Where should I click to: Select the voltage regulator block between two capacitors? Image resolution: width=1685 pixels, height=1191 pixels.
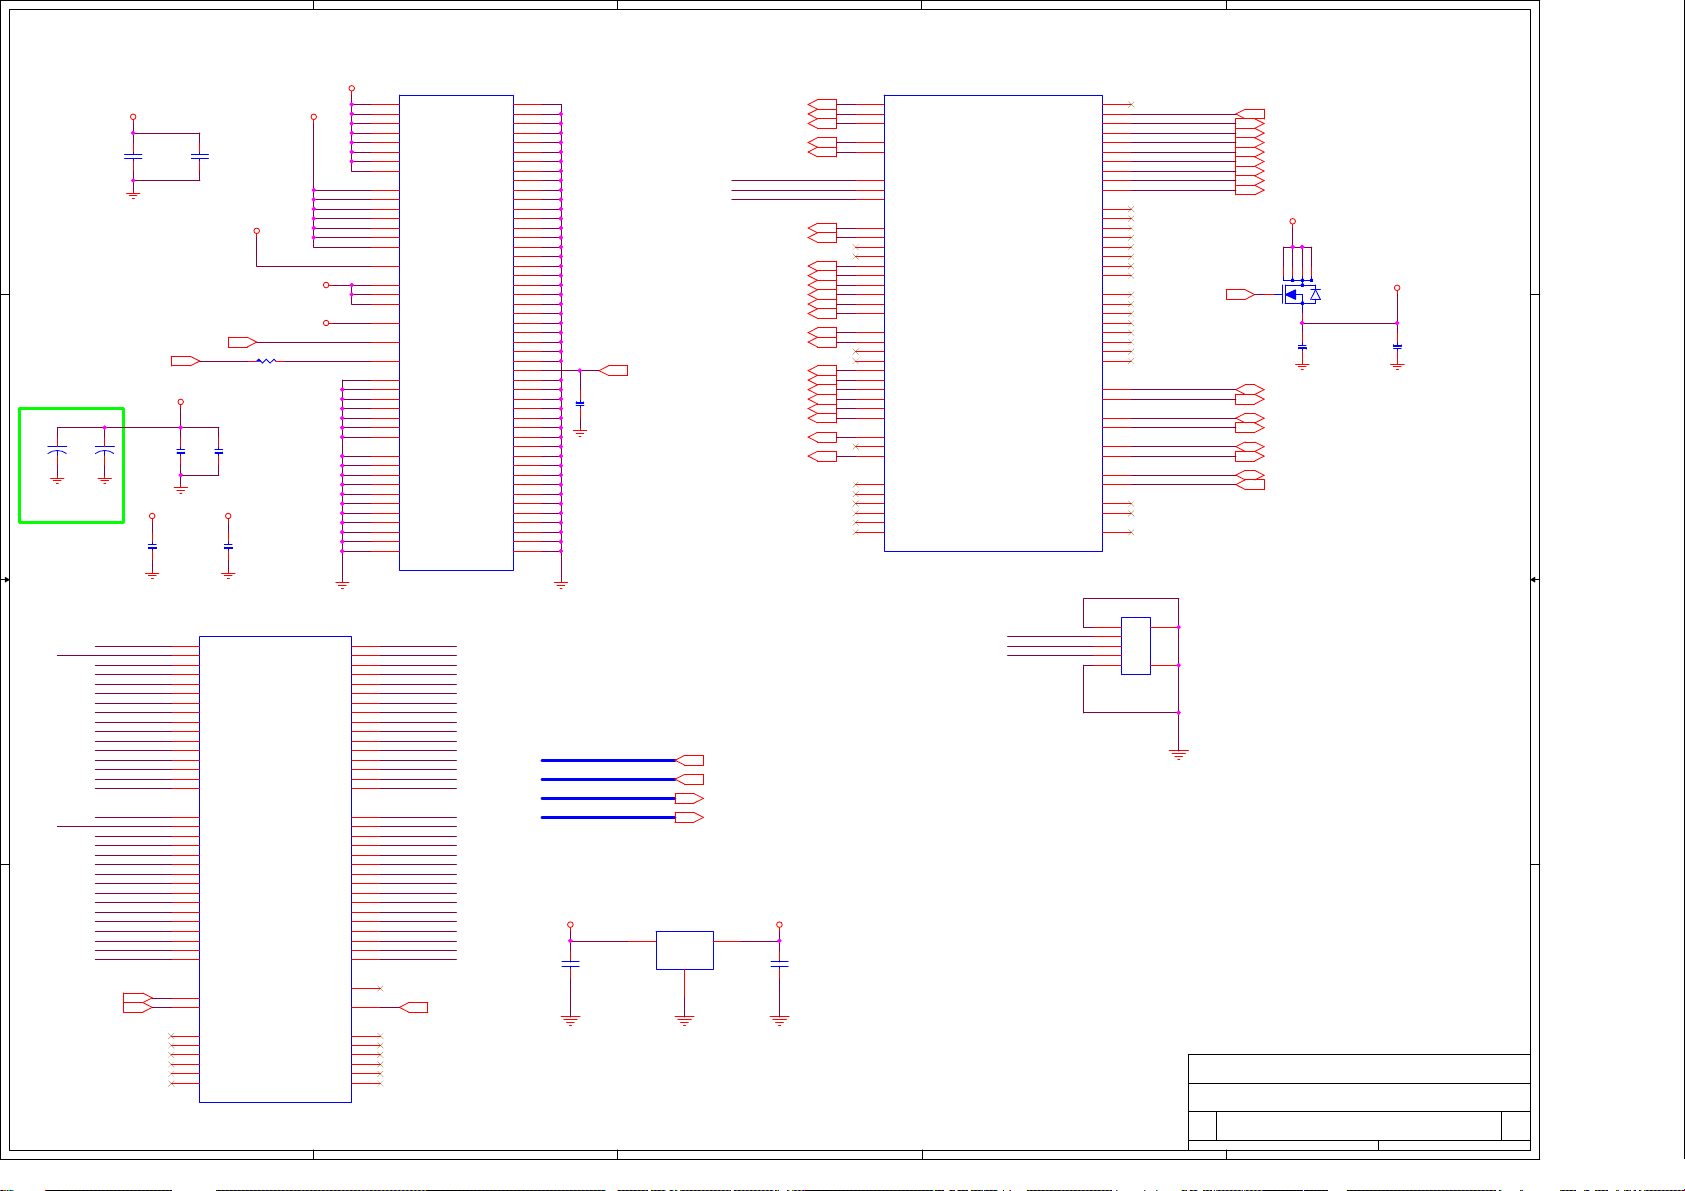[685, 950]
